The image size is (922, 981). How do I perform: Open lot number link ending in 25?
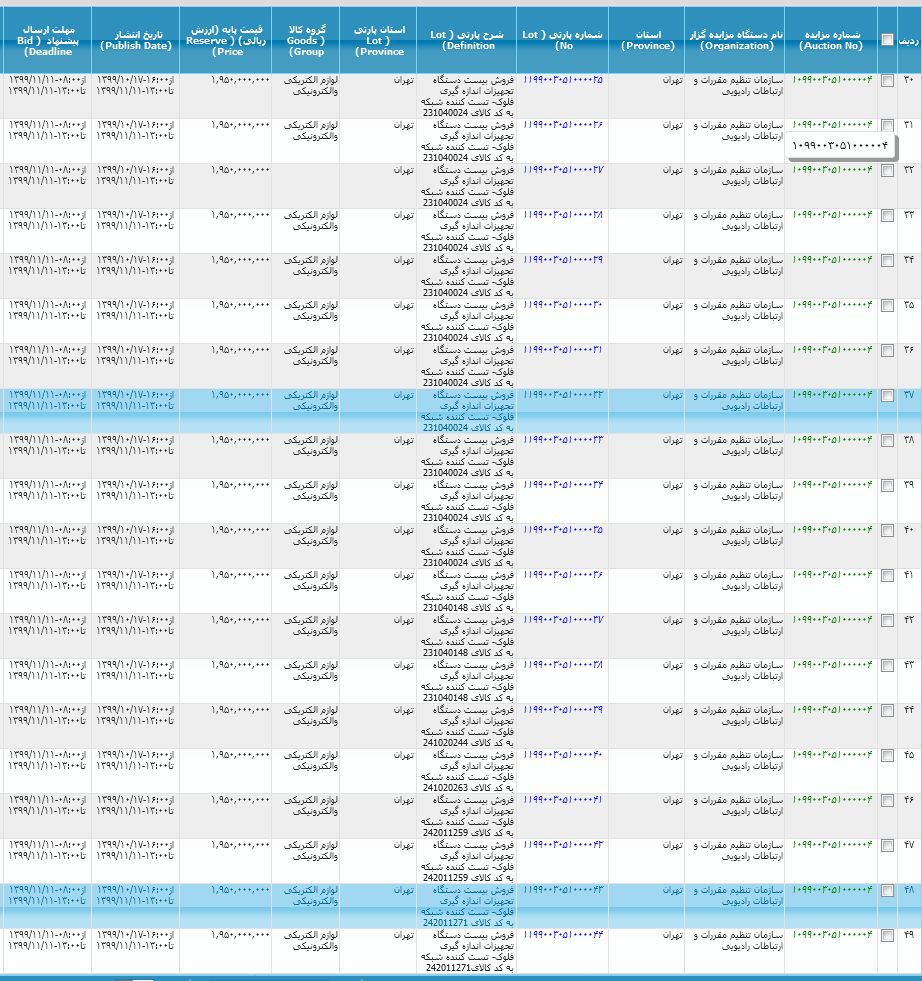click(x=563, y=79)
